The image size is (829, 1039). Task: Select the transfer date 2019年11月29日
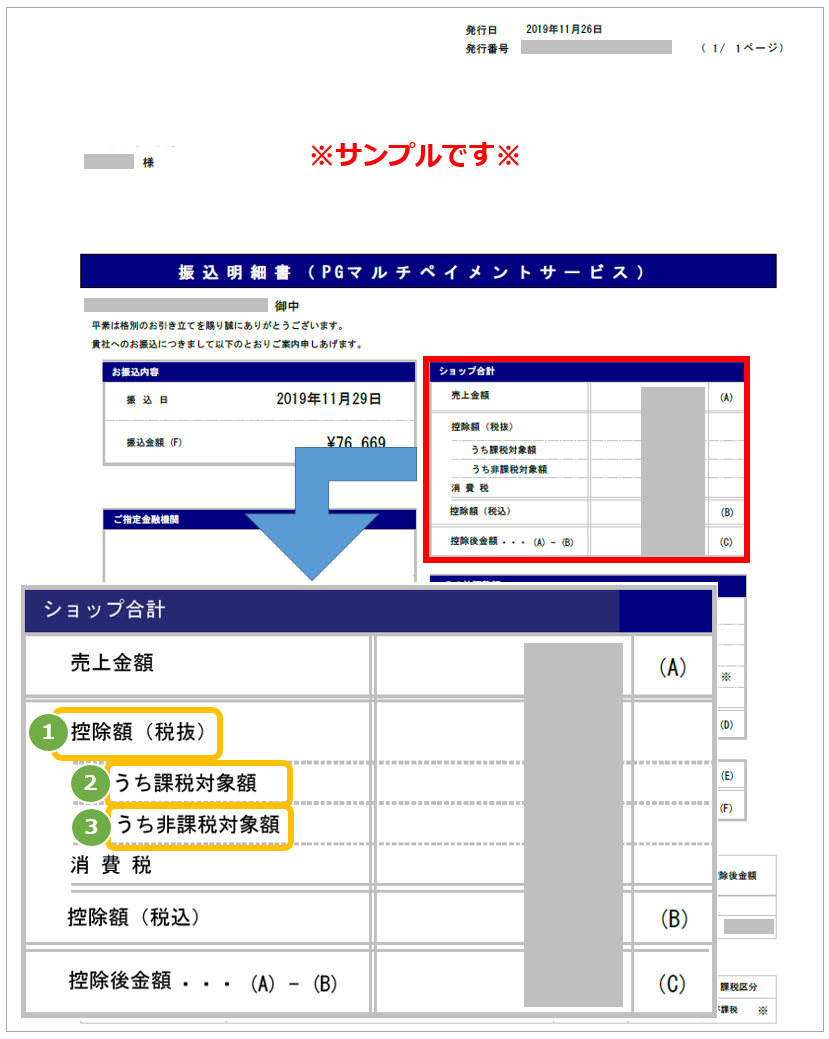coord(329,399)
